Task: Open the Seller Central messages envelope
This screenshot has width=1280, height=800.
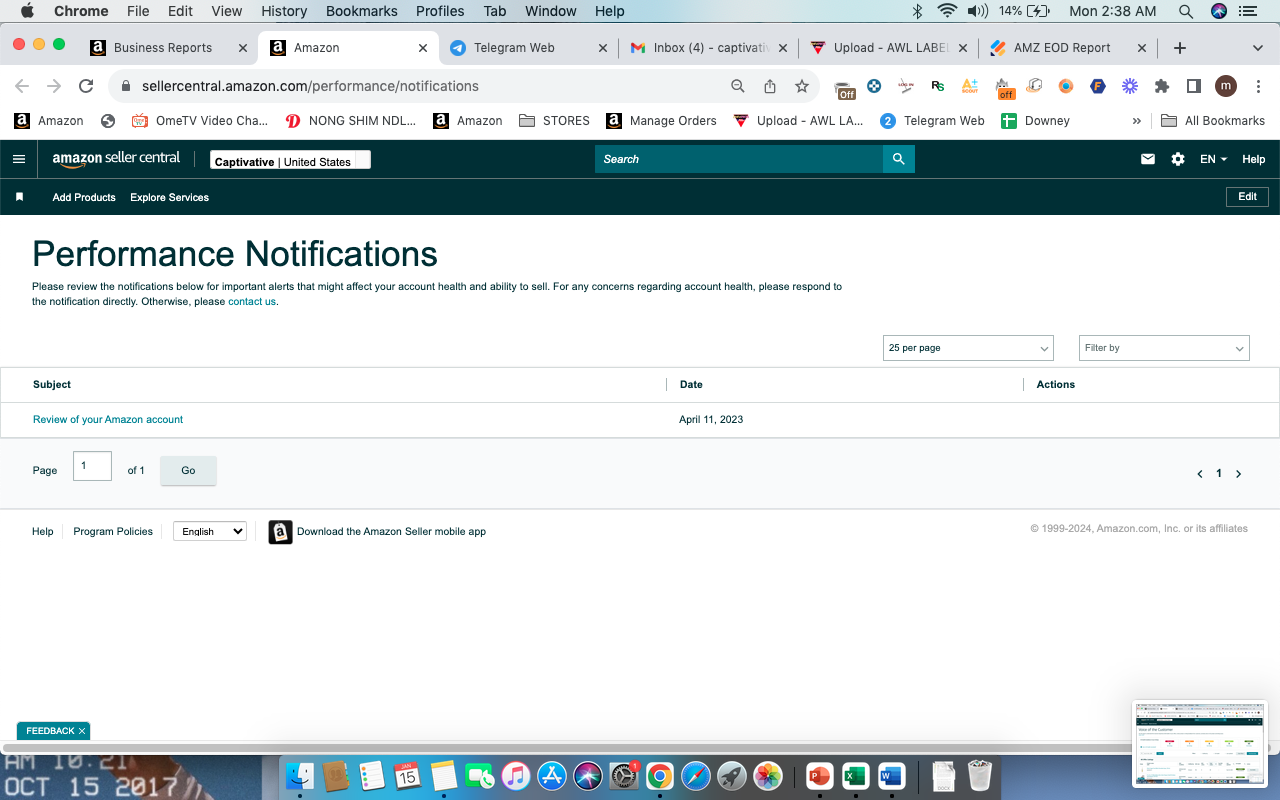Action: (x=1148, y=159)
